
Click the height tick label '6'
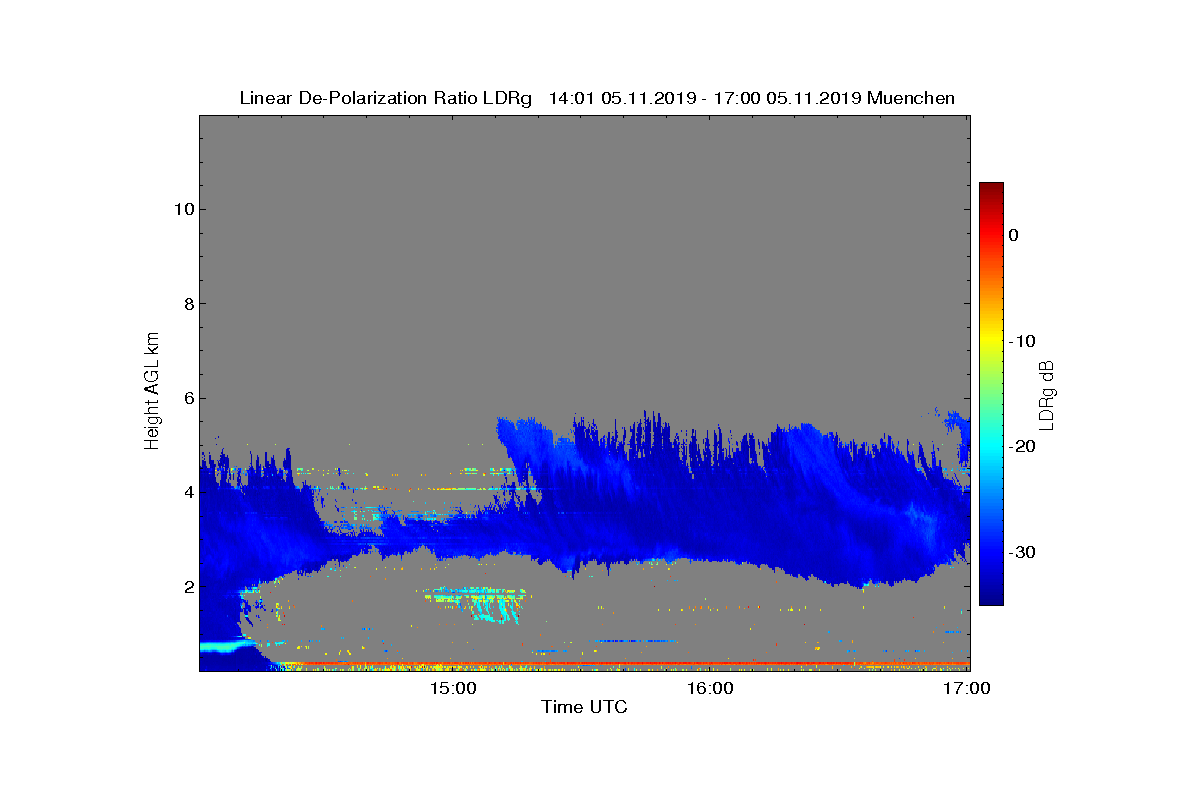(187, 398)
